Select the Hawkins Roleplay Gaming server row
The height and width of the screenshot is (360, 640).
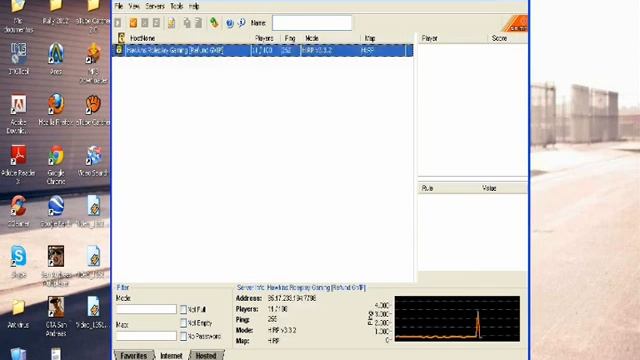point(262,50)
